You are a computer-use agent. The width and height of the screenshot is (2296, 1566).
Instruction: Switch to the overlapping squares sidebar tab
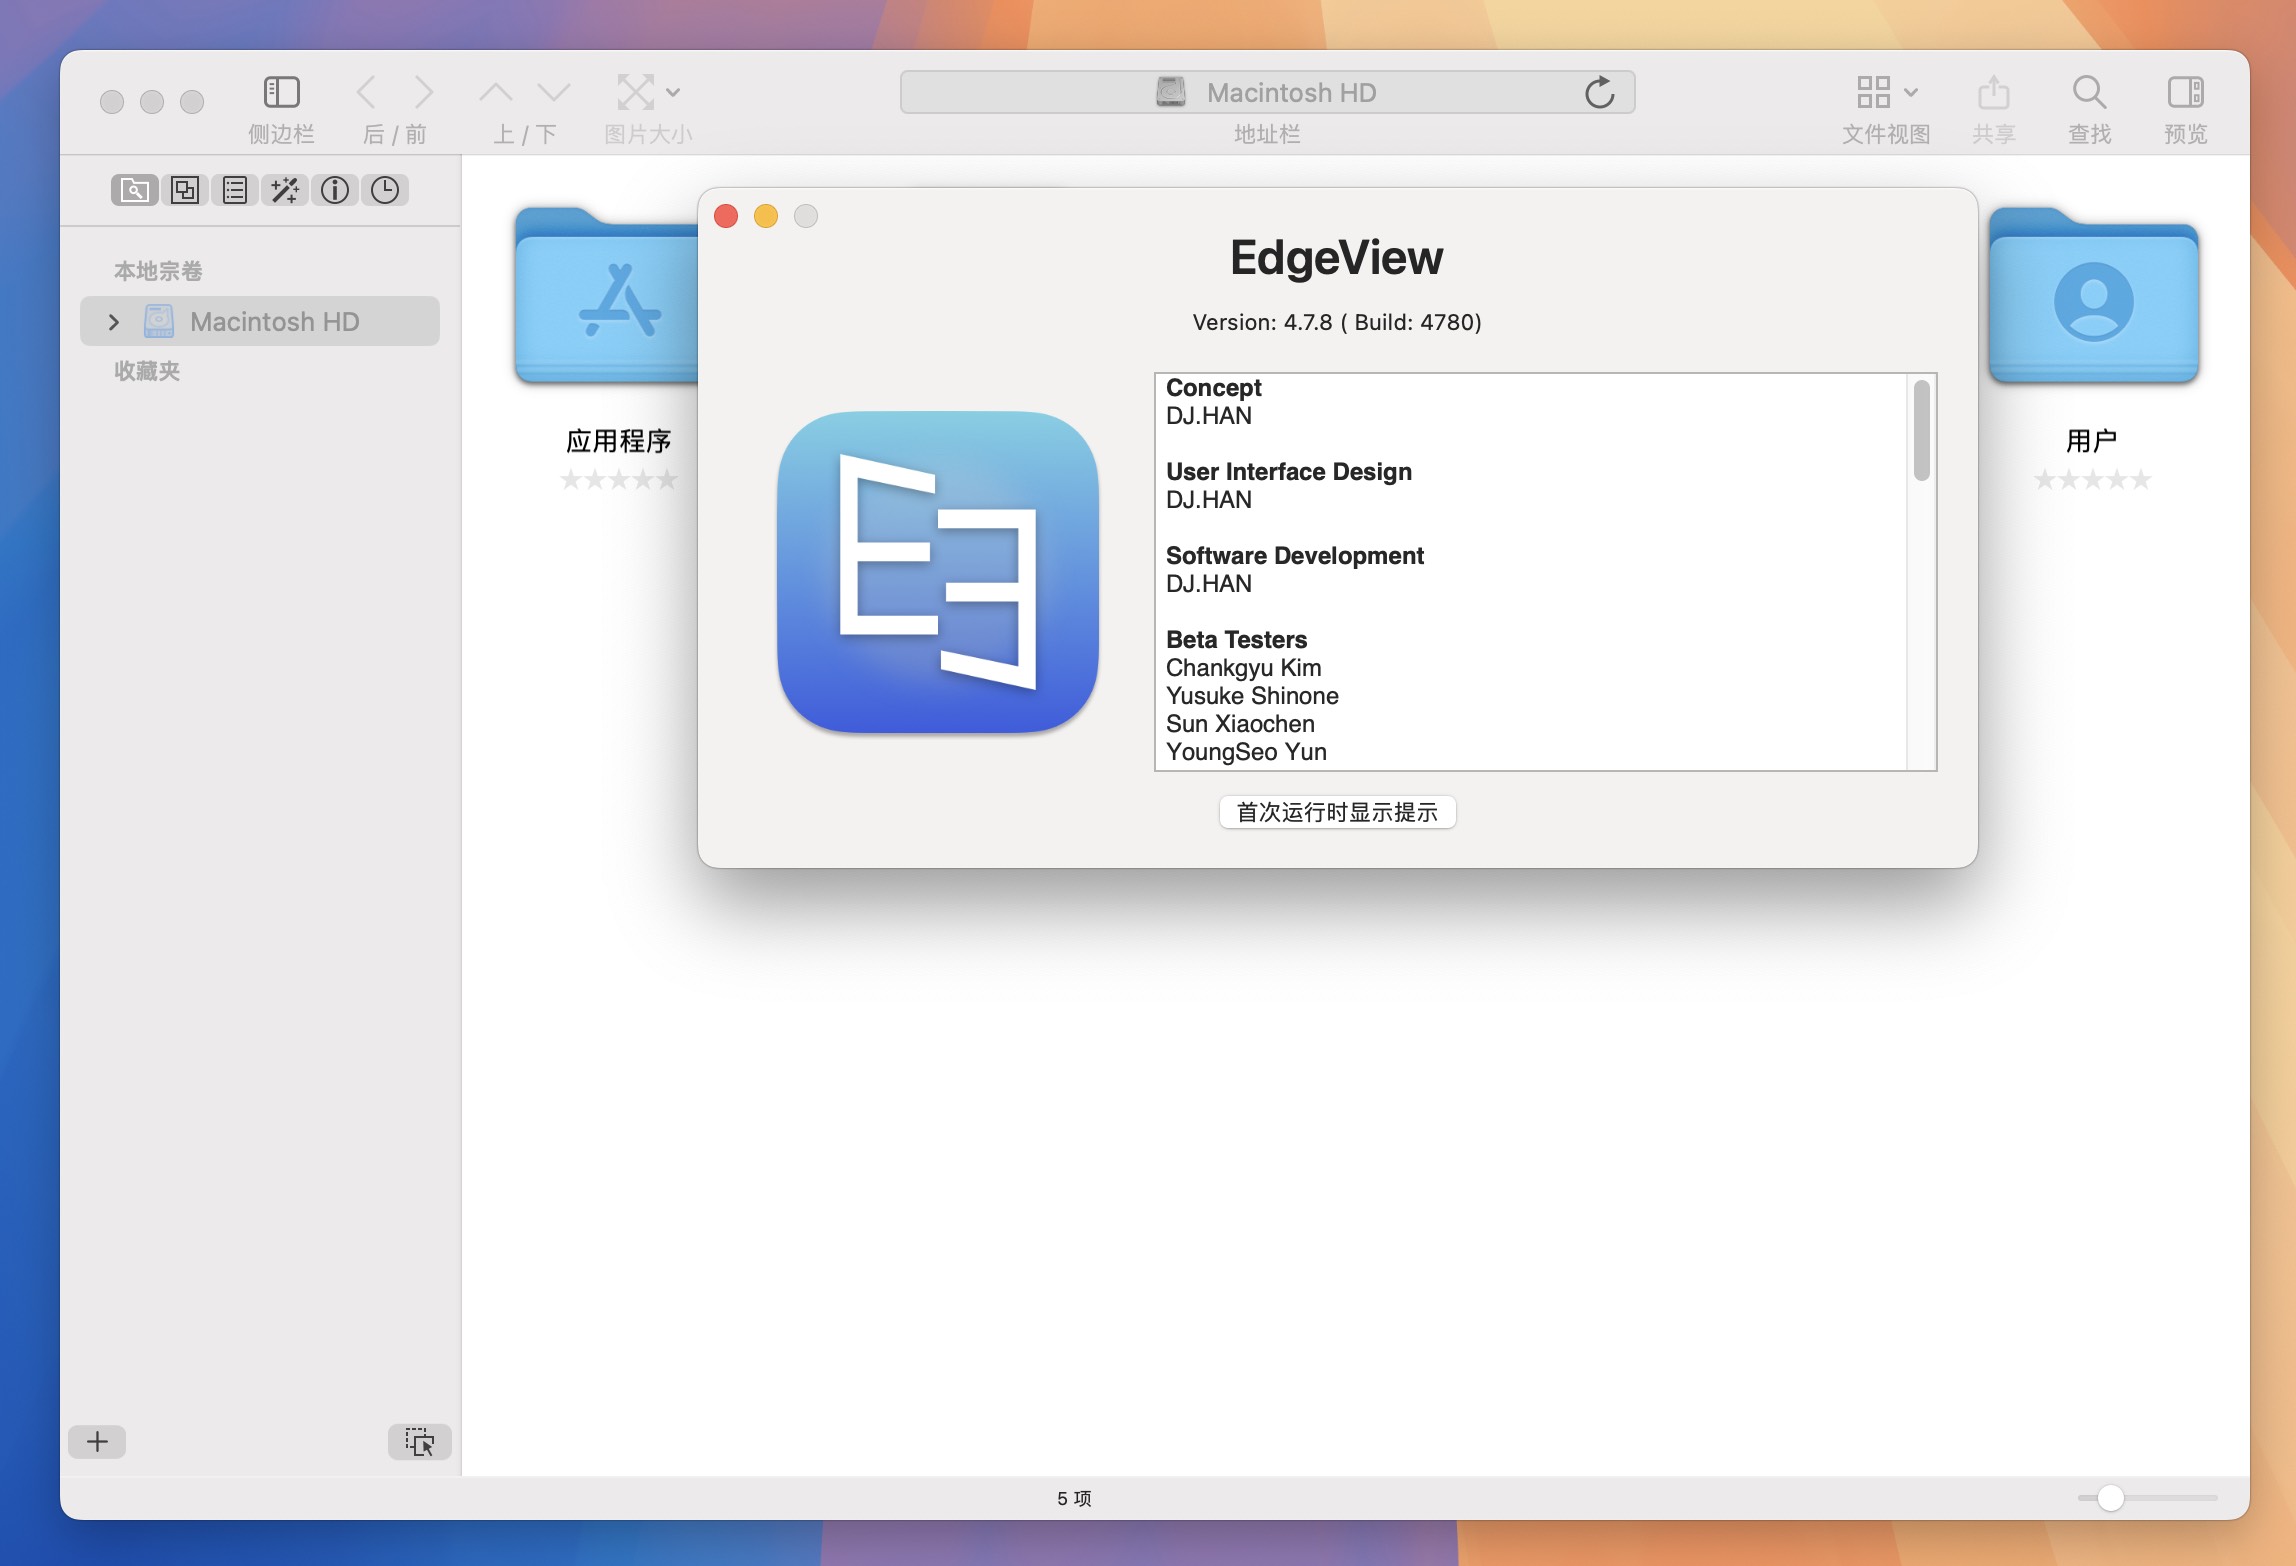point(185,190)
